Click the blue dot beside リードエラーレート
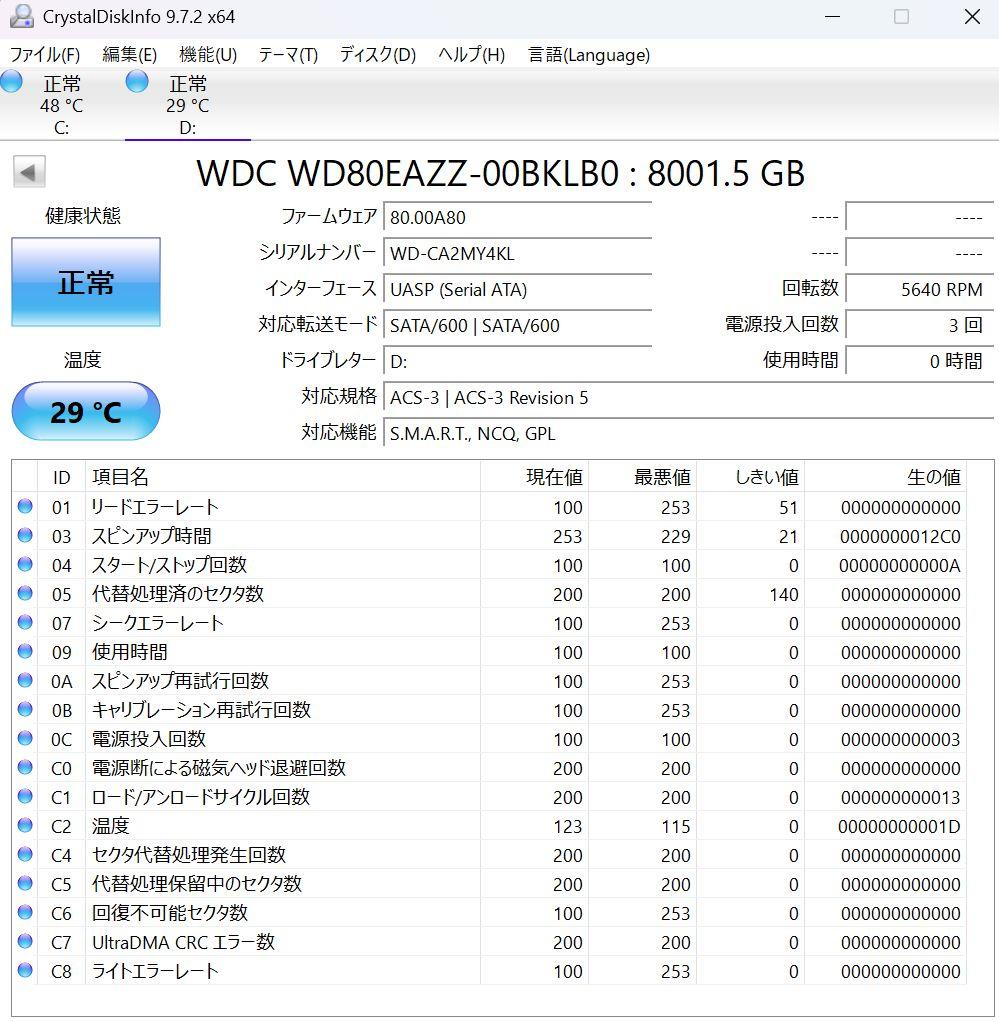999x1022 pixels. 24,507
